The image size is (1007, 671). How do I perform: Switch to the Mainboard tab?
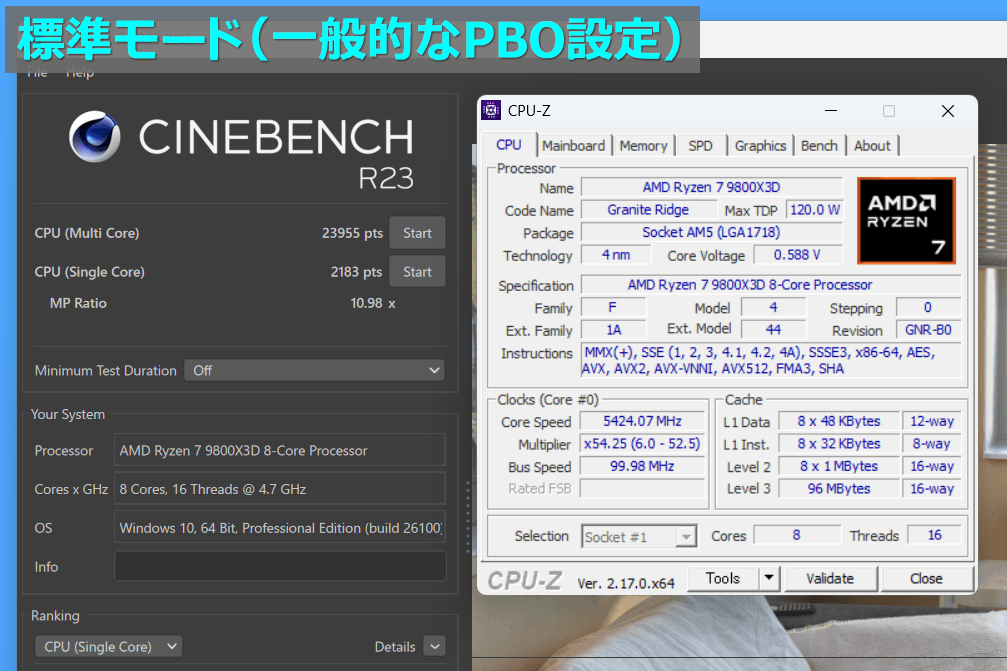pos(573,146)
